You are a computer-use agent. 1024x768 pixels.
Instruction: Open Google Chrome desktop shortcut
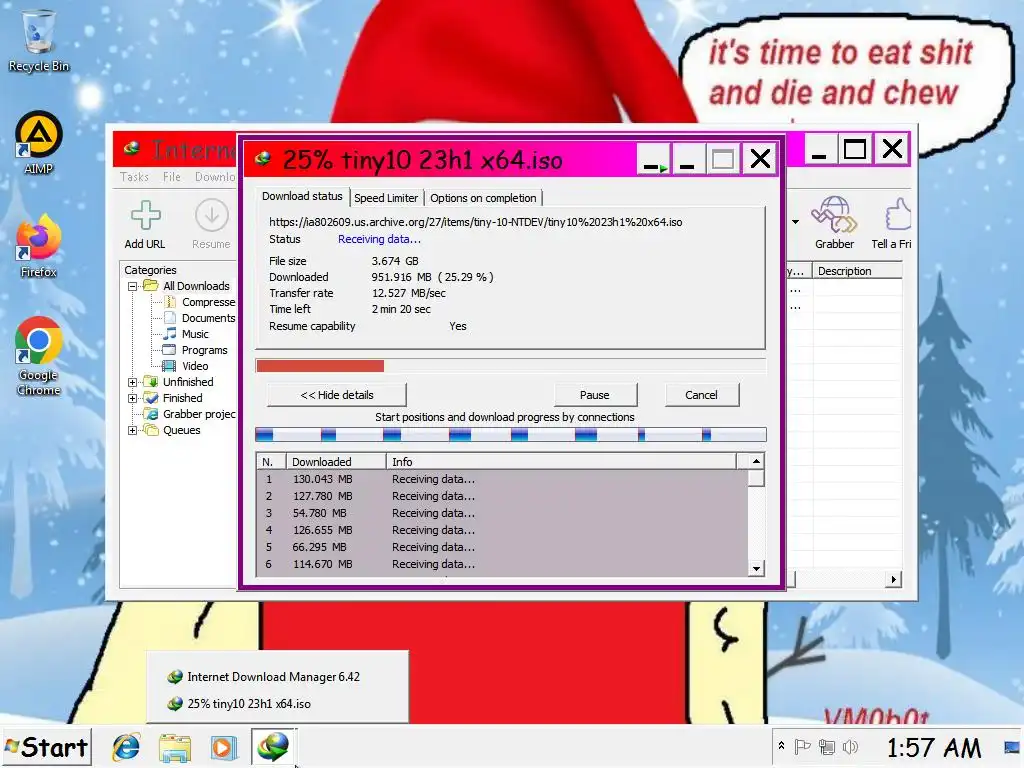tap(39, 356)
